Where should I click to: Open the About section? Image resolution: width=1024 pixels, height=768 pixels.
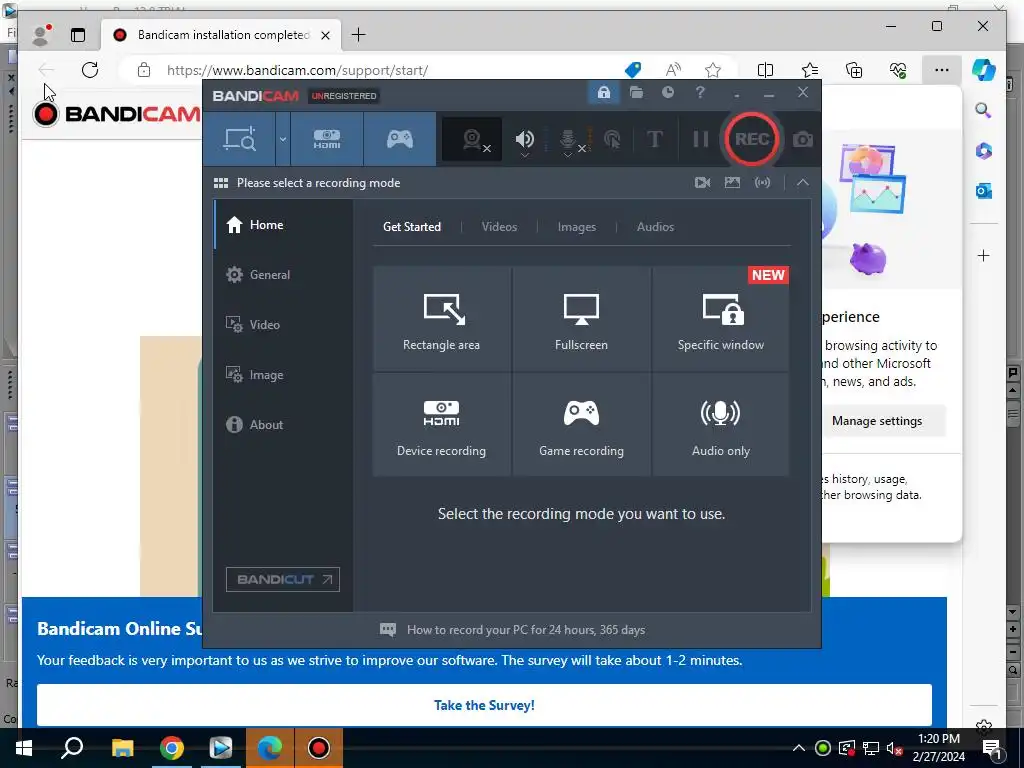(x=283, y=424)
